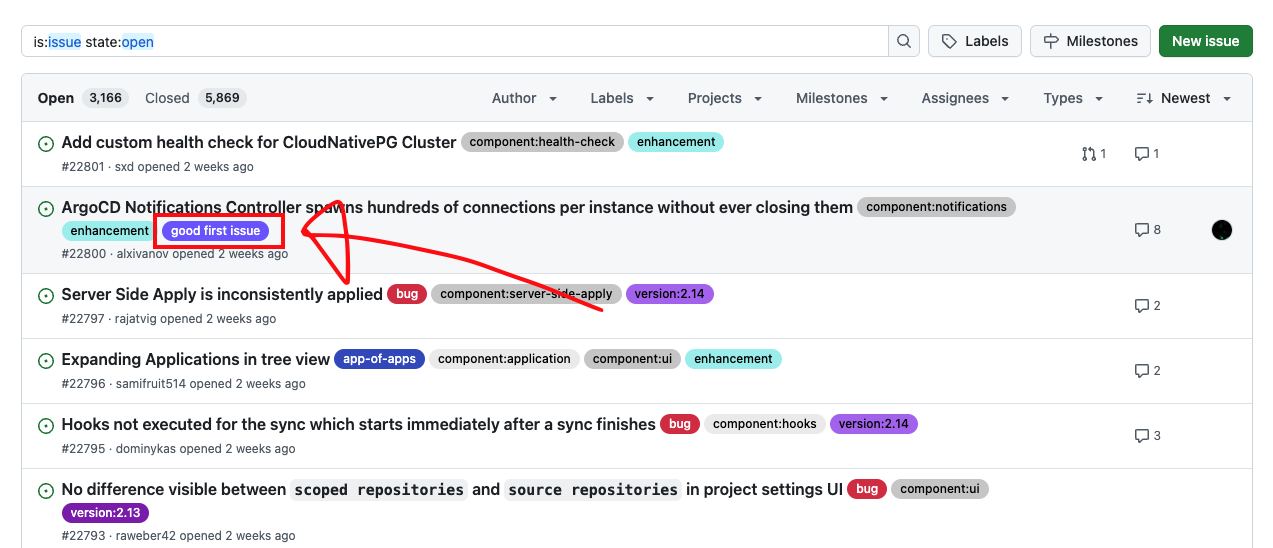This screenshot has width=1273, height=548.
Task: Click the component:health-check label
Action: click(x=542, y=142)
